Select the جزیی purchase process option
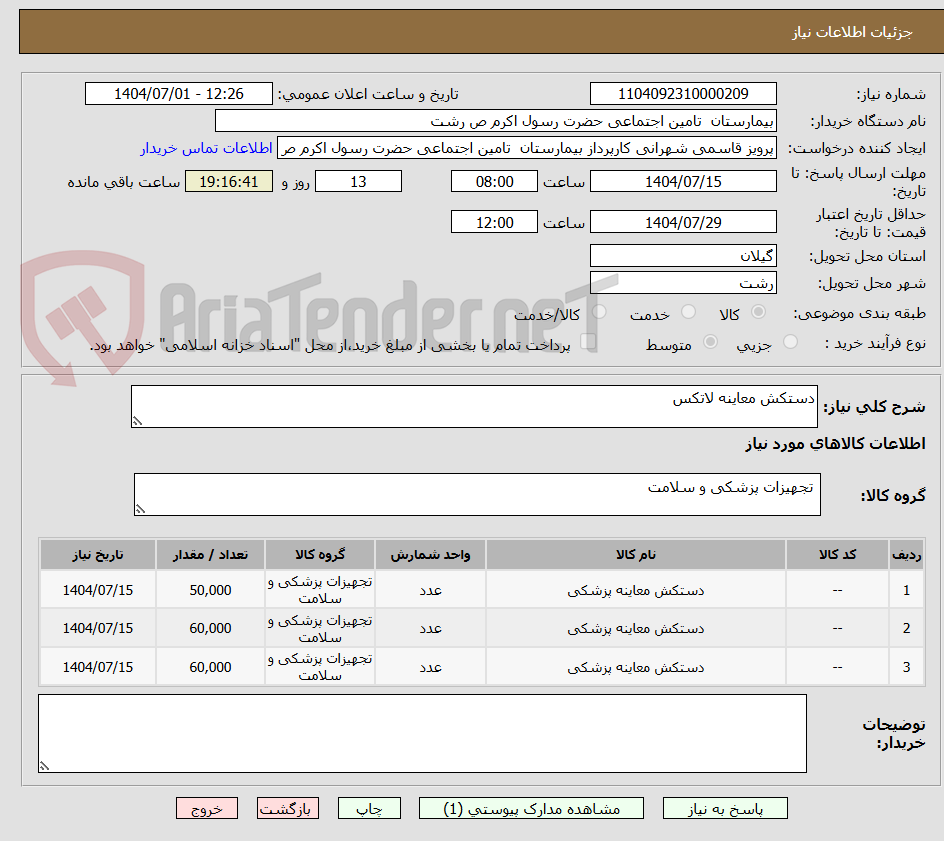 tap(789, 341)
